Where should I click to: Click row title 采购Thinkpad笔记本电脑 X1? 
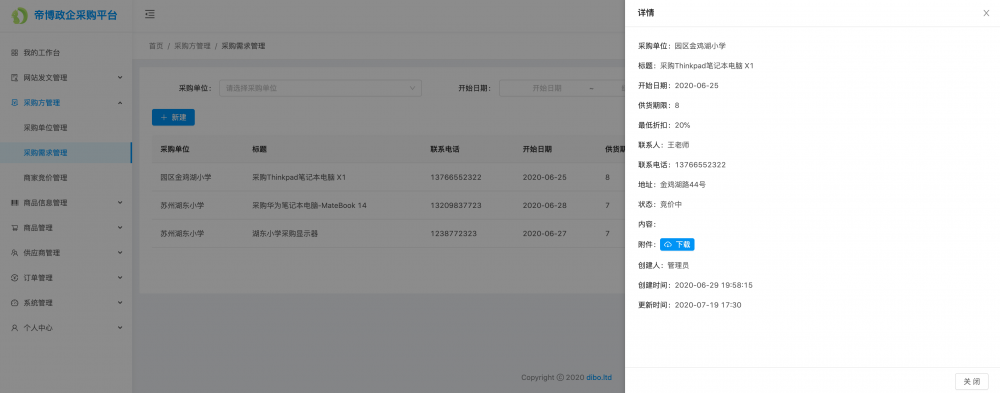(x=299, y=177)
